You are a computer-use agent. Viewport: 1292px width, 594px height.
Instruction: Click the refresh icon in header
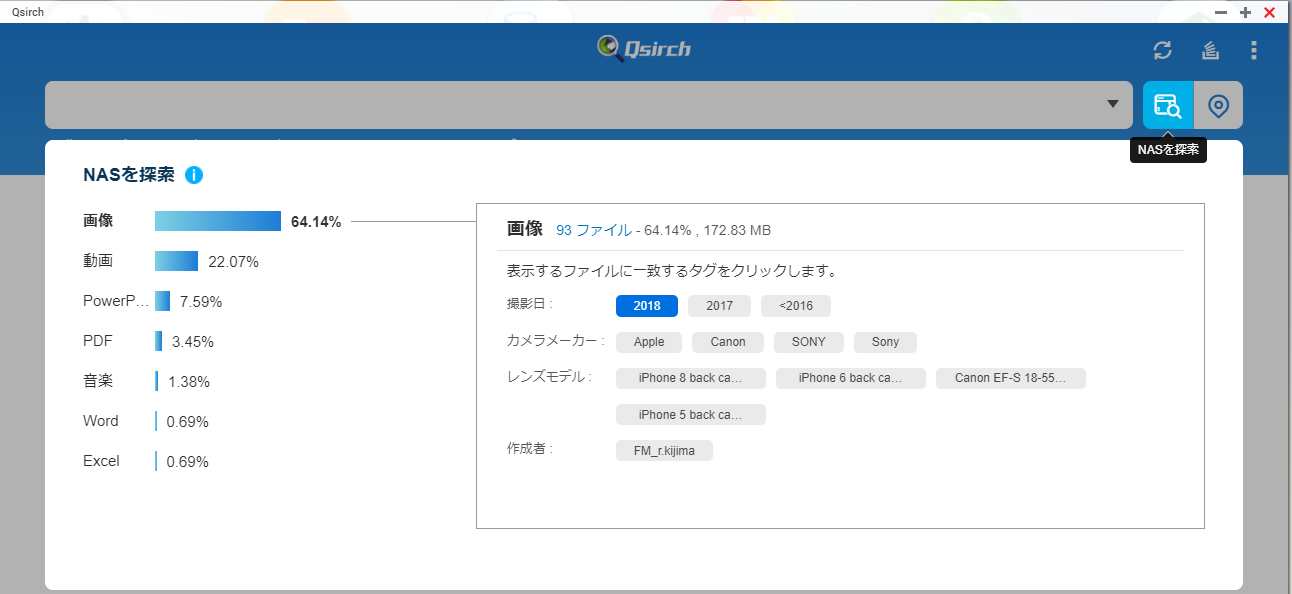1162,50
